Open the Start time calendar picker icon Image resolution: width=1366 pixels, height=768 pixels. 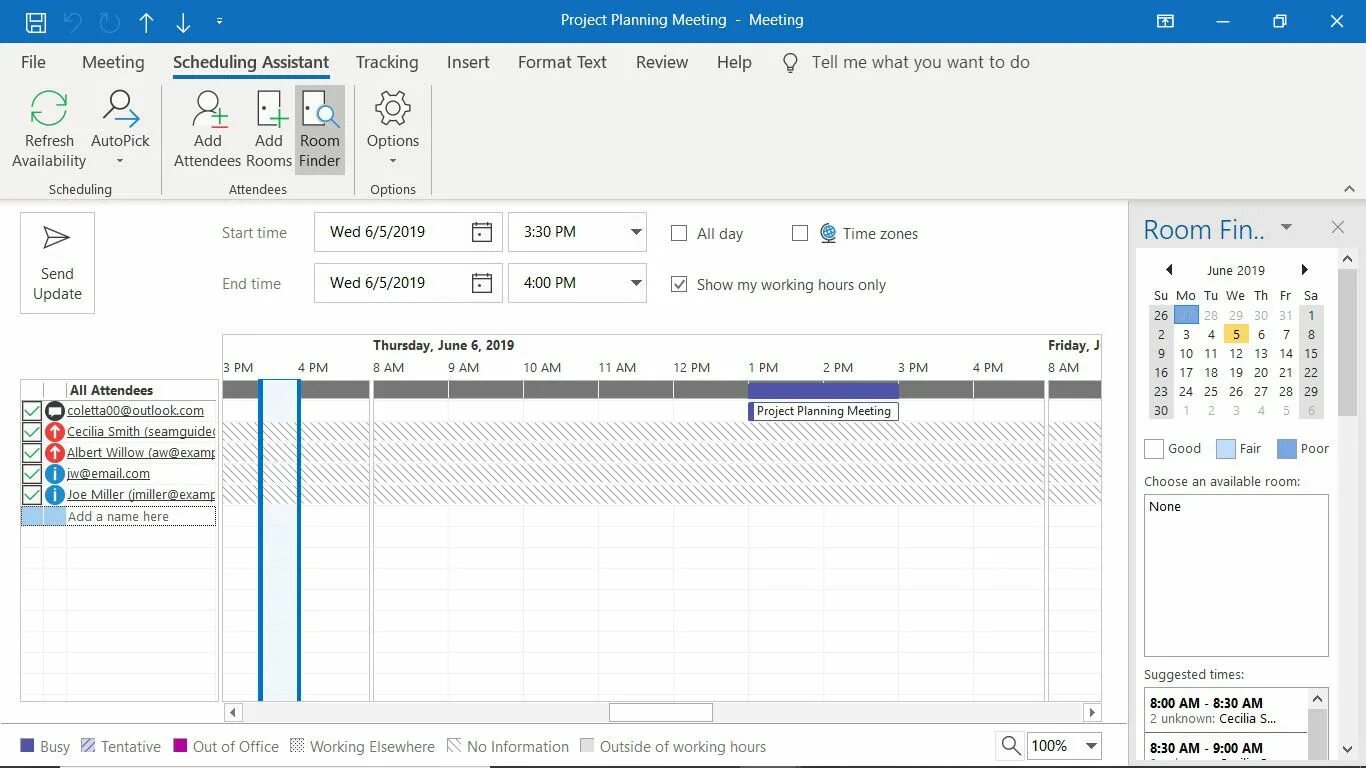(482, 232)
